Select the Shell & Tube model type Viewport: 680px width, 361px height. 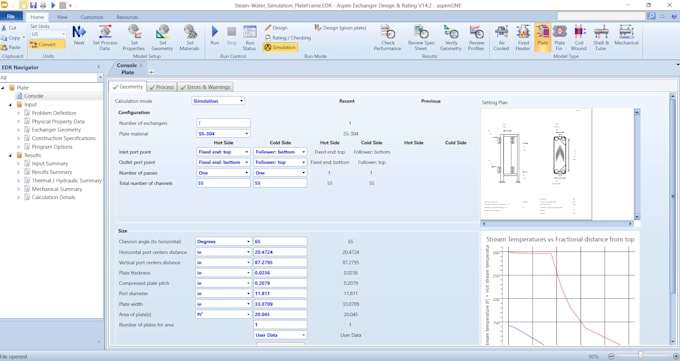(x=601, y=37)
